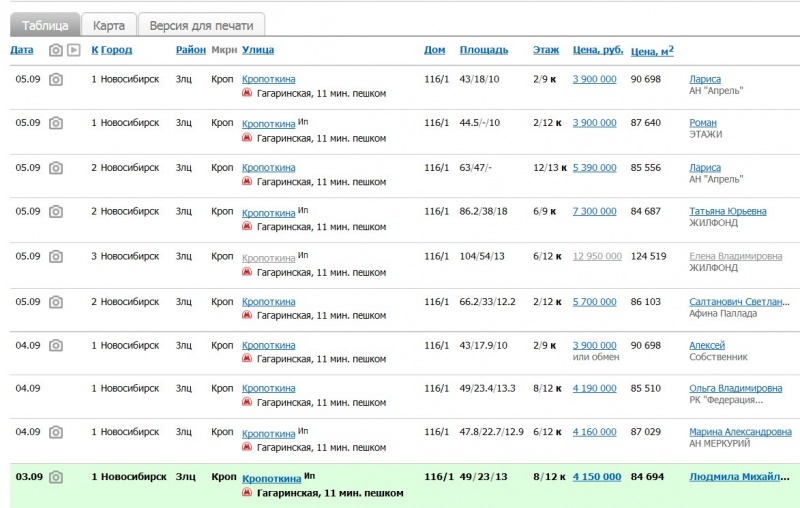Sort listings by Цена, руб. header

tap(598, 50)
